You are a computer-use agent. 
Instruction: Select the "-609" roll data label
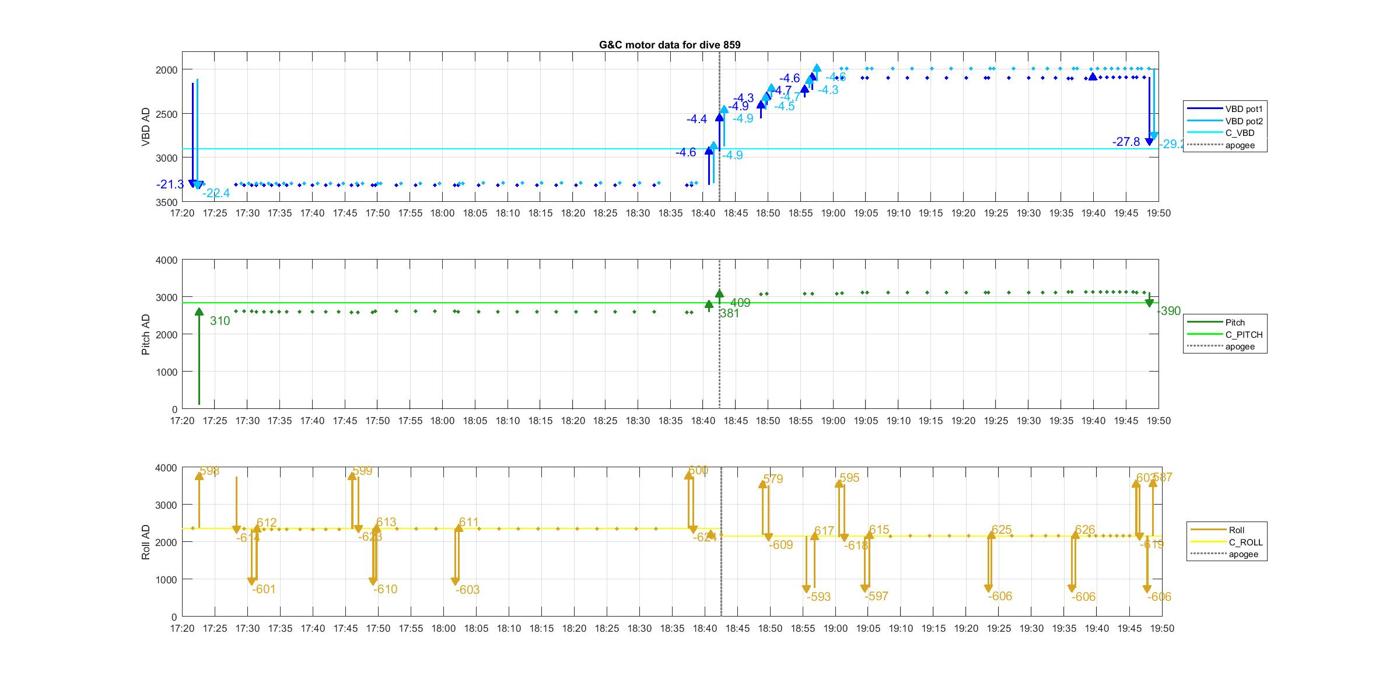(x=781, y=545)
